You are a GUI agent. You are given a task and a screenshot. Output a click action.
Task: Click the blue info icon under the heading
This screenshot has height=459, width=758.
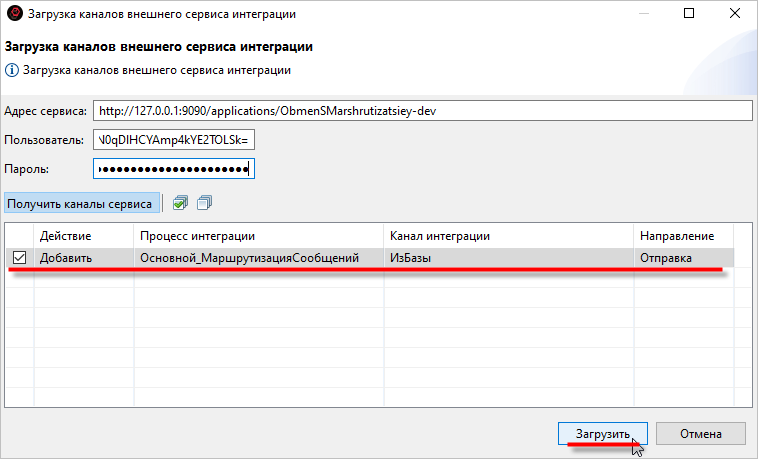click(12, 70)
